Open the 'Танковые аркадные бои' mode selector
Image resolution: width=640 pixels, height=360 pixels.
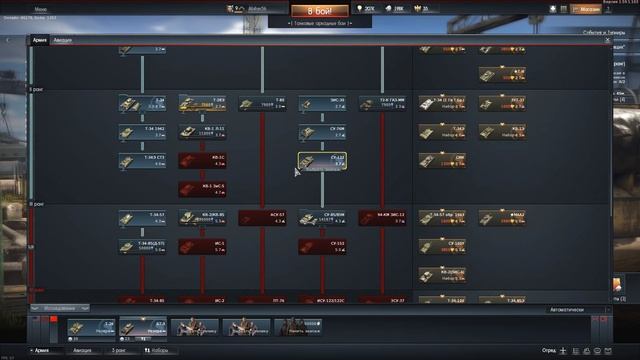(x=320, y=24)
